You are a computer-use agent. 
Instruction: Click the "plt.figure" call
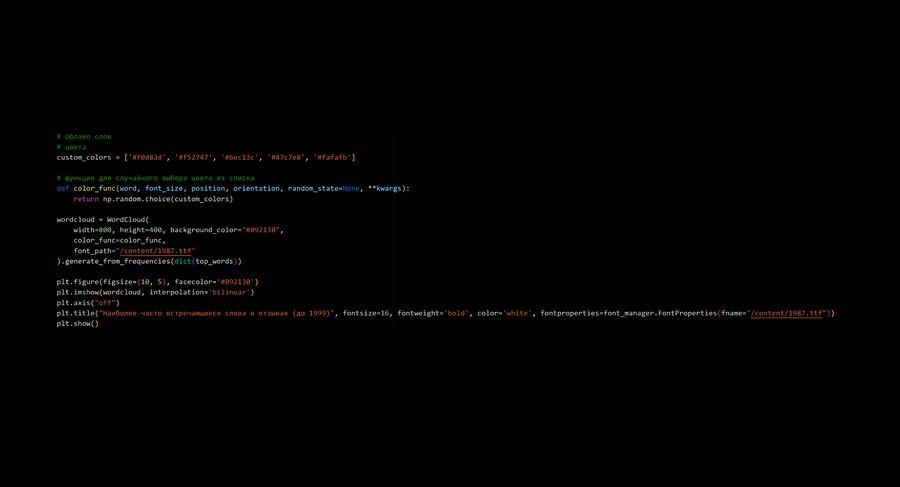pyautogui.click(x=77, y=282)
